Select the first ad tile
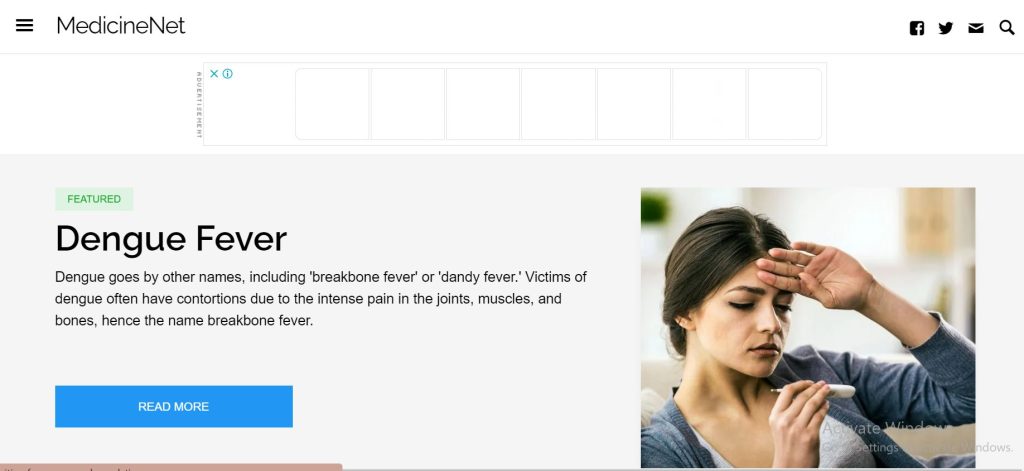This screenshot has height=471, width=1024. pyautogui.click(x=332, y=104)
